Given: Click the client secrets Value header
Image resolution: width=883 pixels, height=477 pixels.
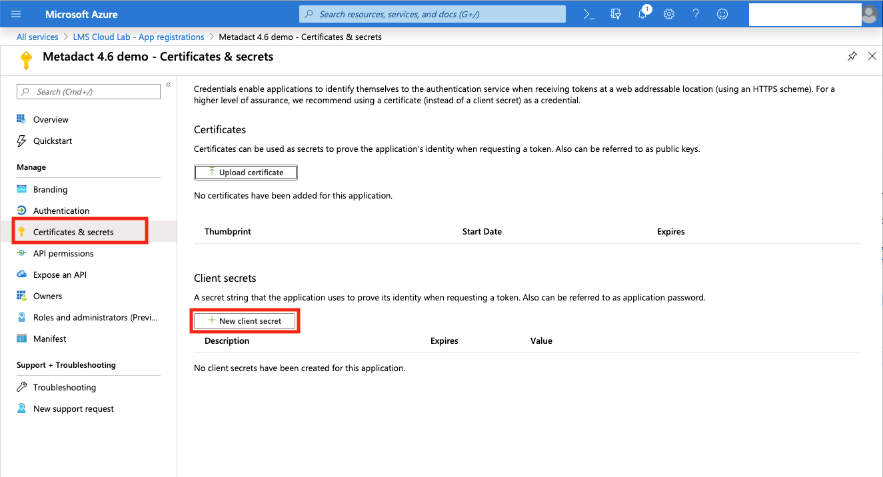Looking at the screenshot, I should [x=541, y=341].
